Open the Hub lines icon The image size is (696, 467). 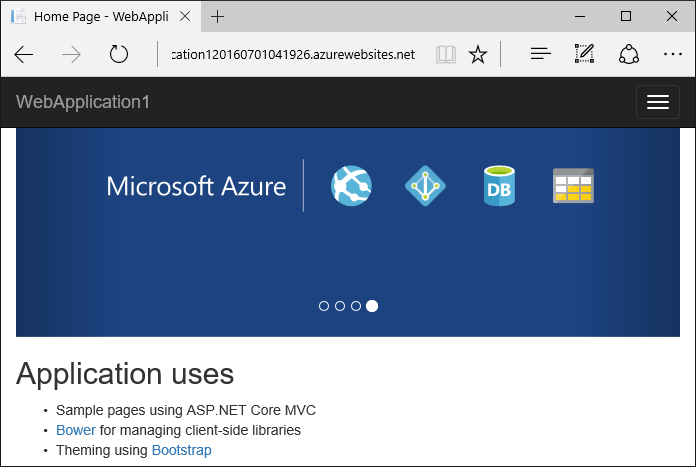[541, 54]
